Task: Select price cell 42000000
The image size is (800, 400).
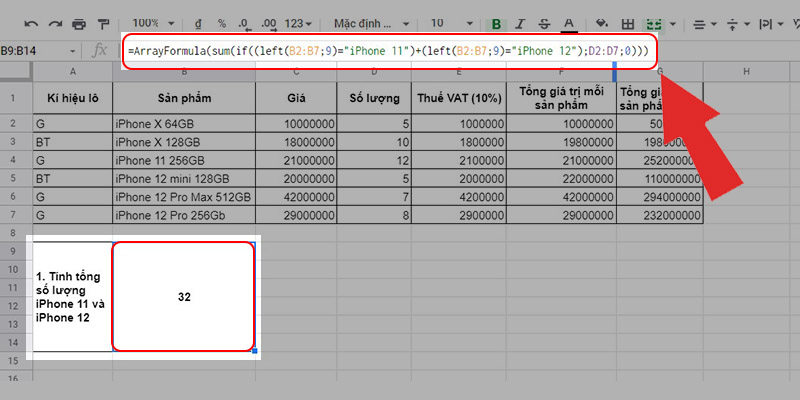Action: [296, 197]
